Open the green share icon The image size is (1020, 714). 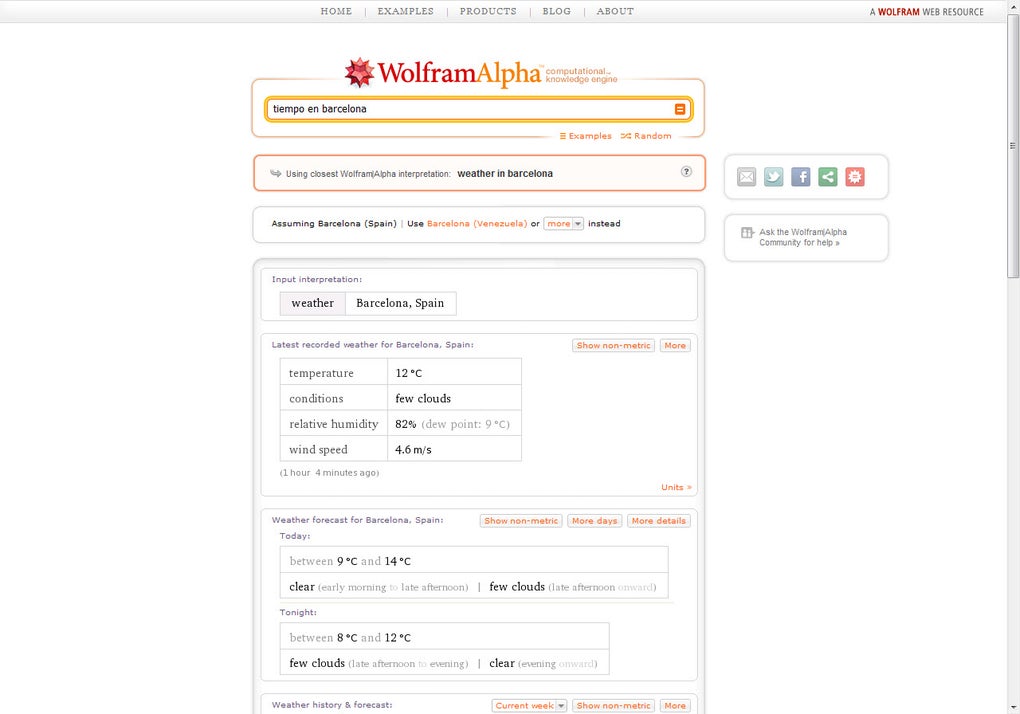point(827,176)
